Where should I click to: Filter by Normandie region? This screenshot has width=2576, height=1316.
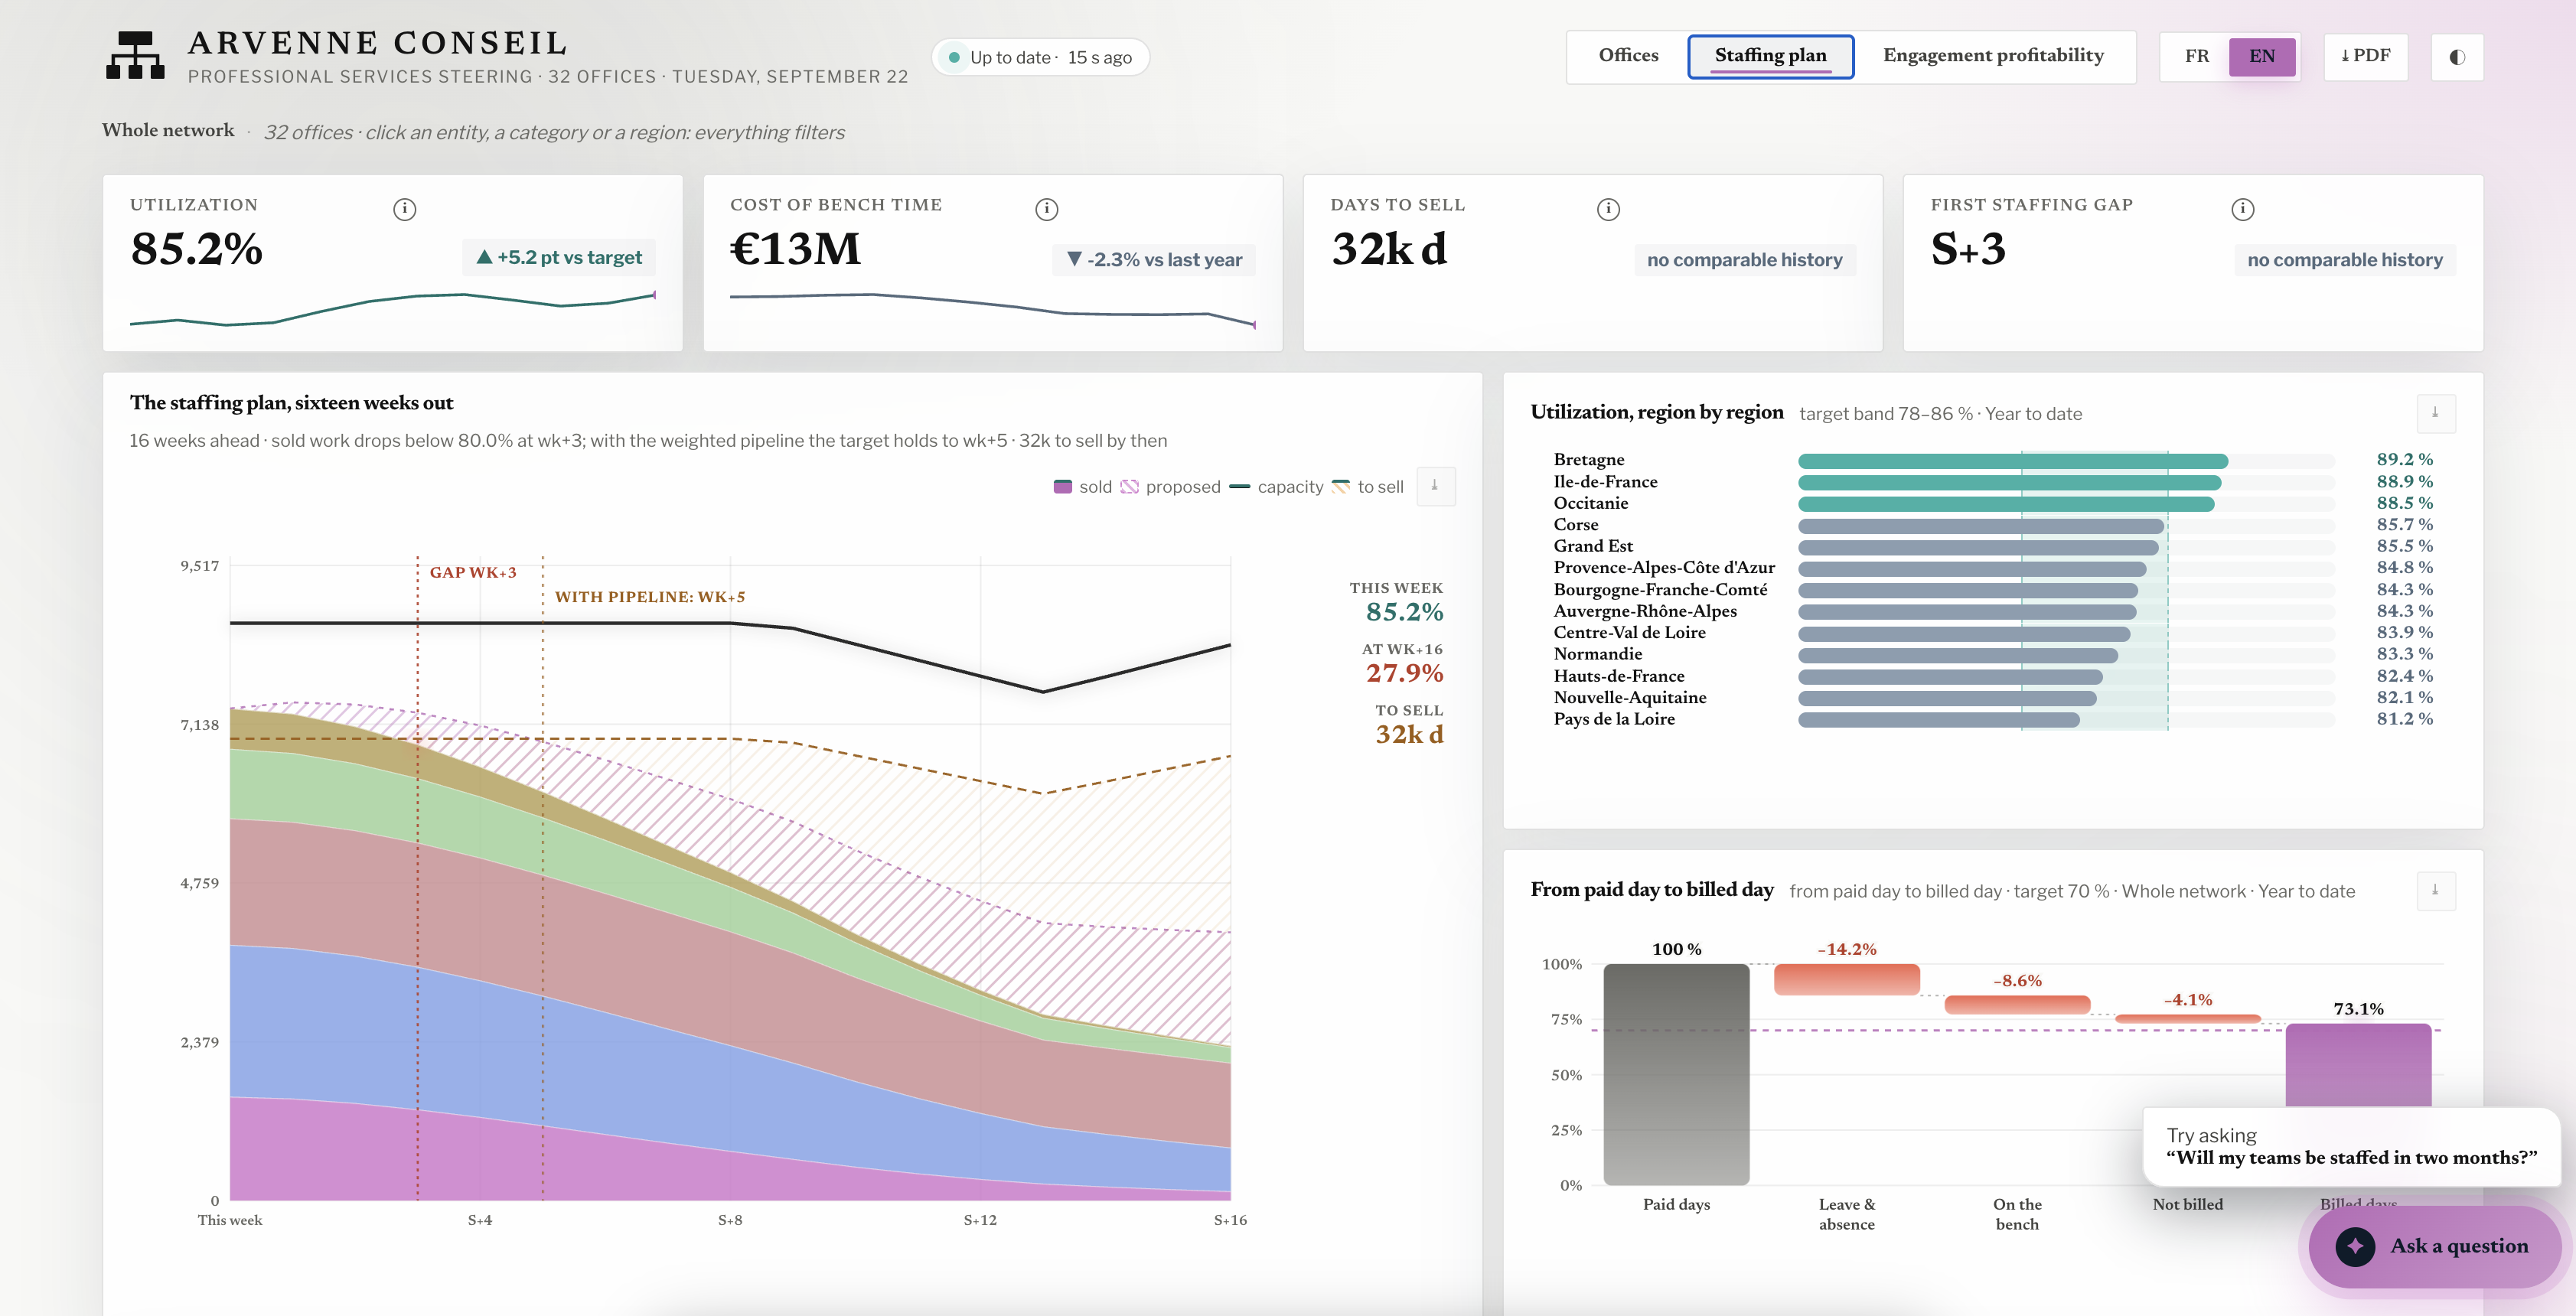(1597, 654)
